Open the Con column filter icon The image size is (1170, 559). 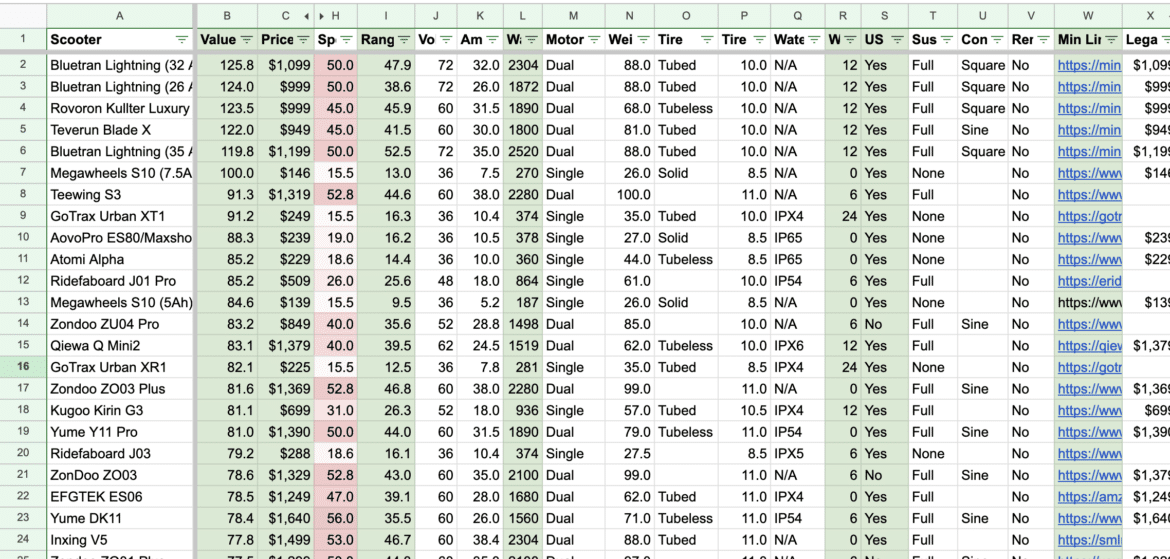click(996, 40)
